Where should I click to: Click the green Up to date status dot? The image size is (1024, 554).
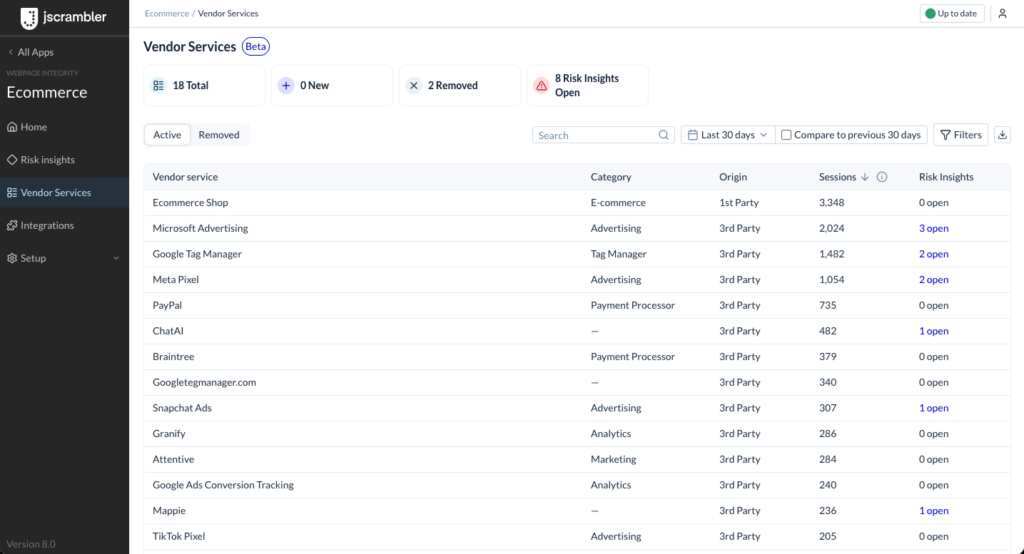point(930,13)
